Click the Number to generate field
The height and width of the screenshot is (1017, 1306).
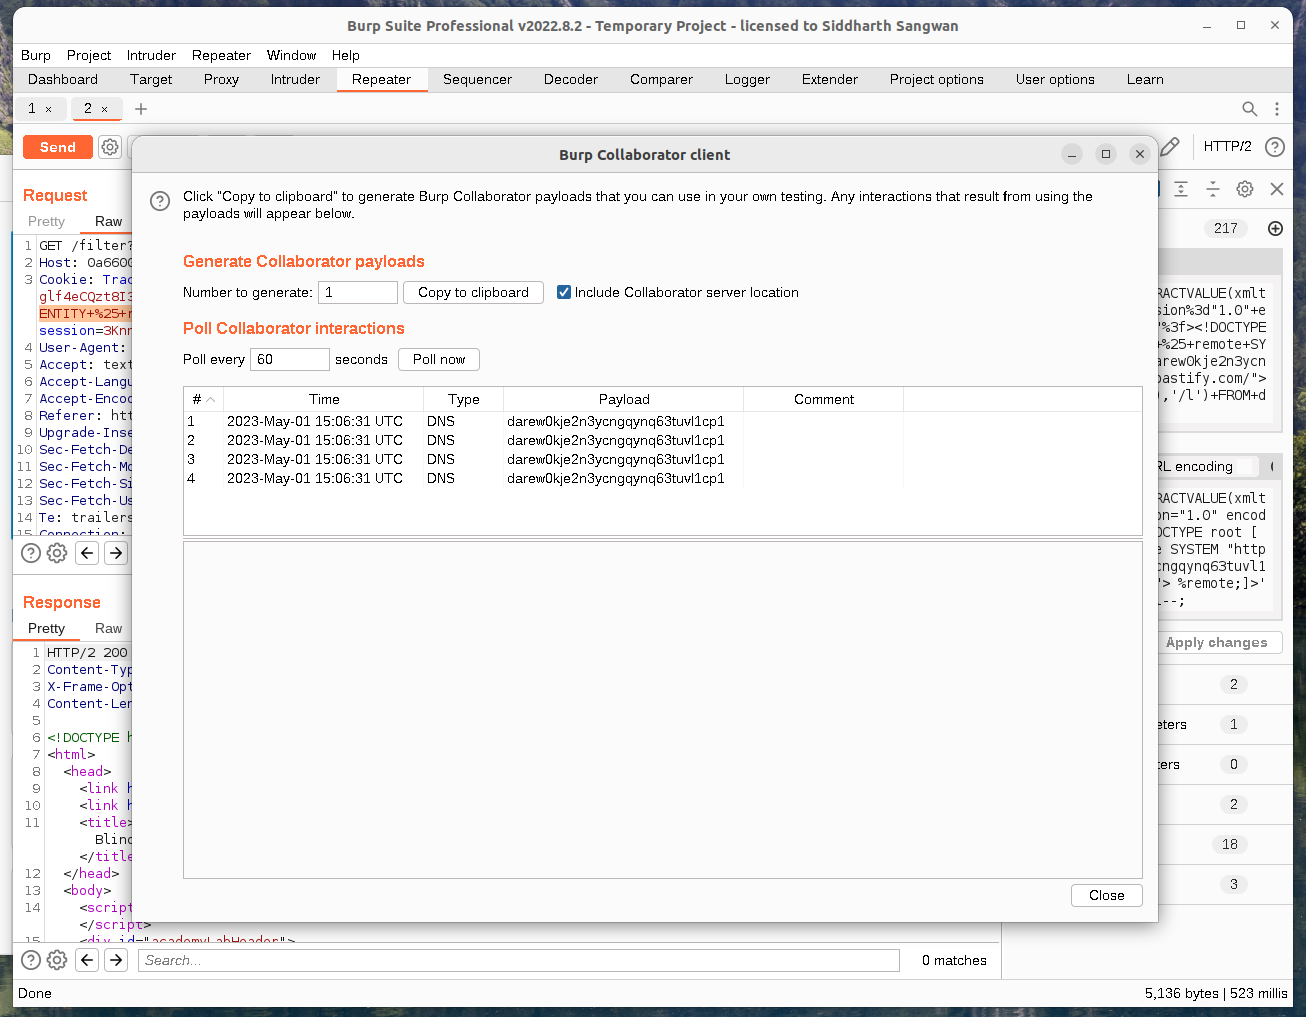point(358,292)
